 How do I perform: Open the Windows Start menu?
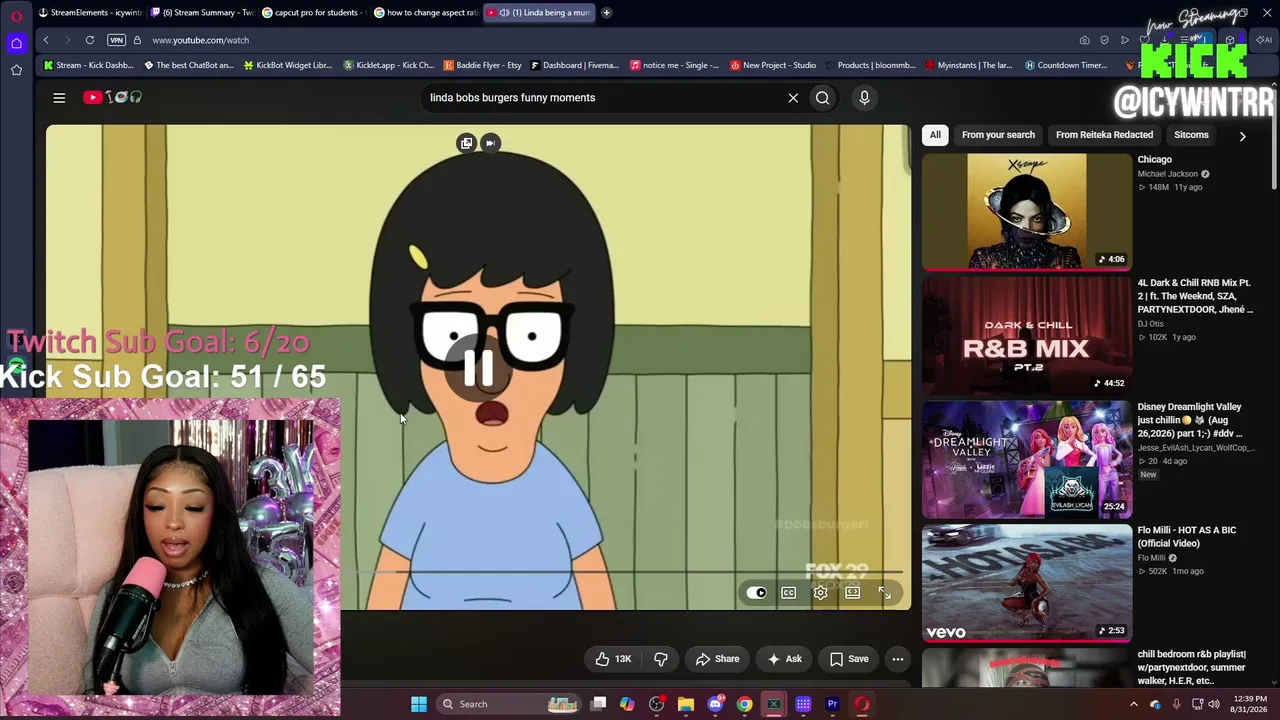pyautogui.click(x=419, y=704)
